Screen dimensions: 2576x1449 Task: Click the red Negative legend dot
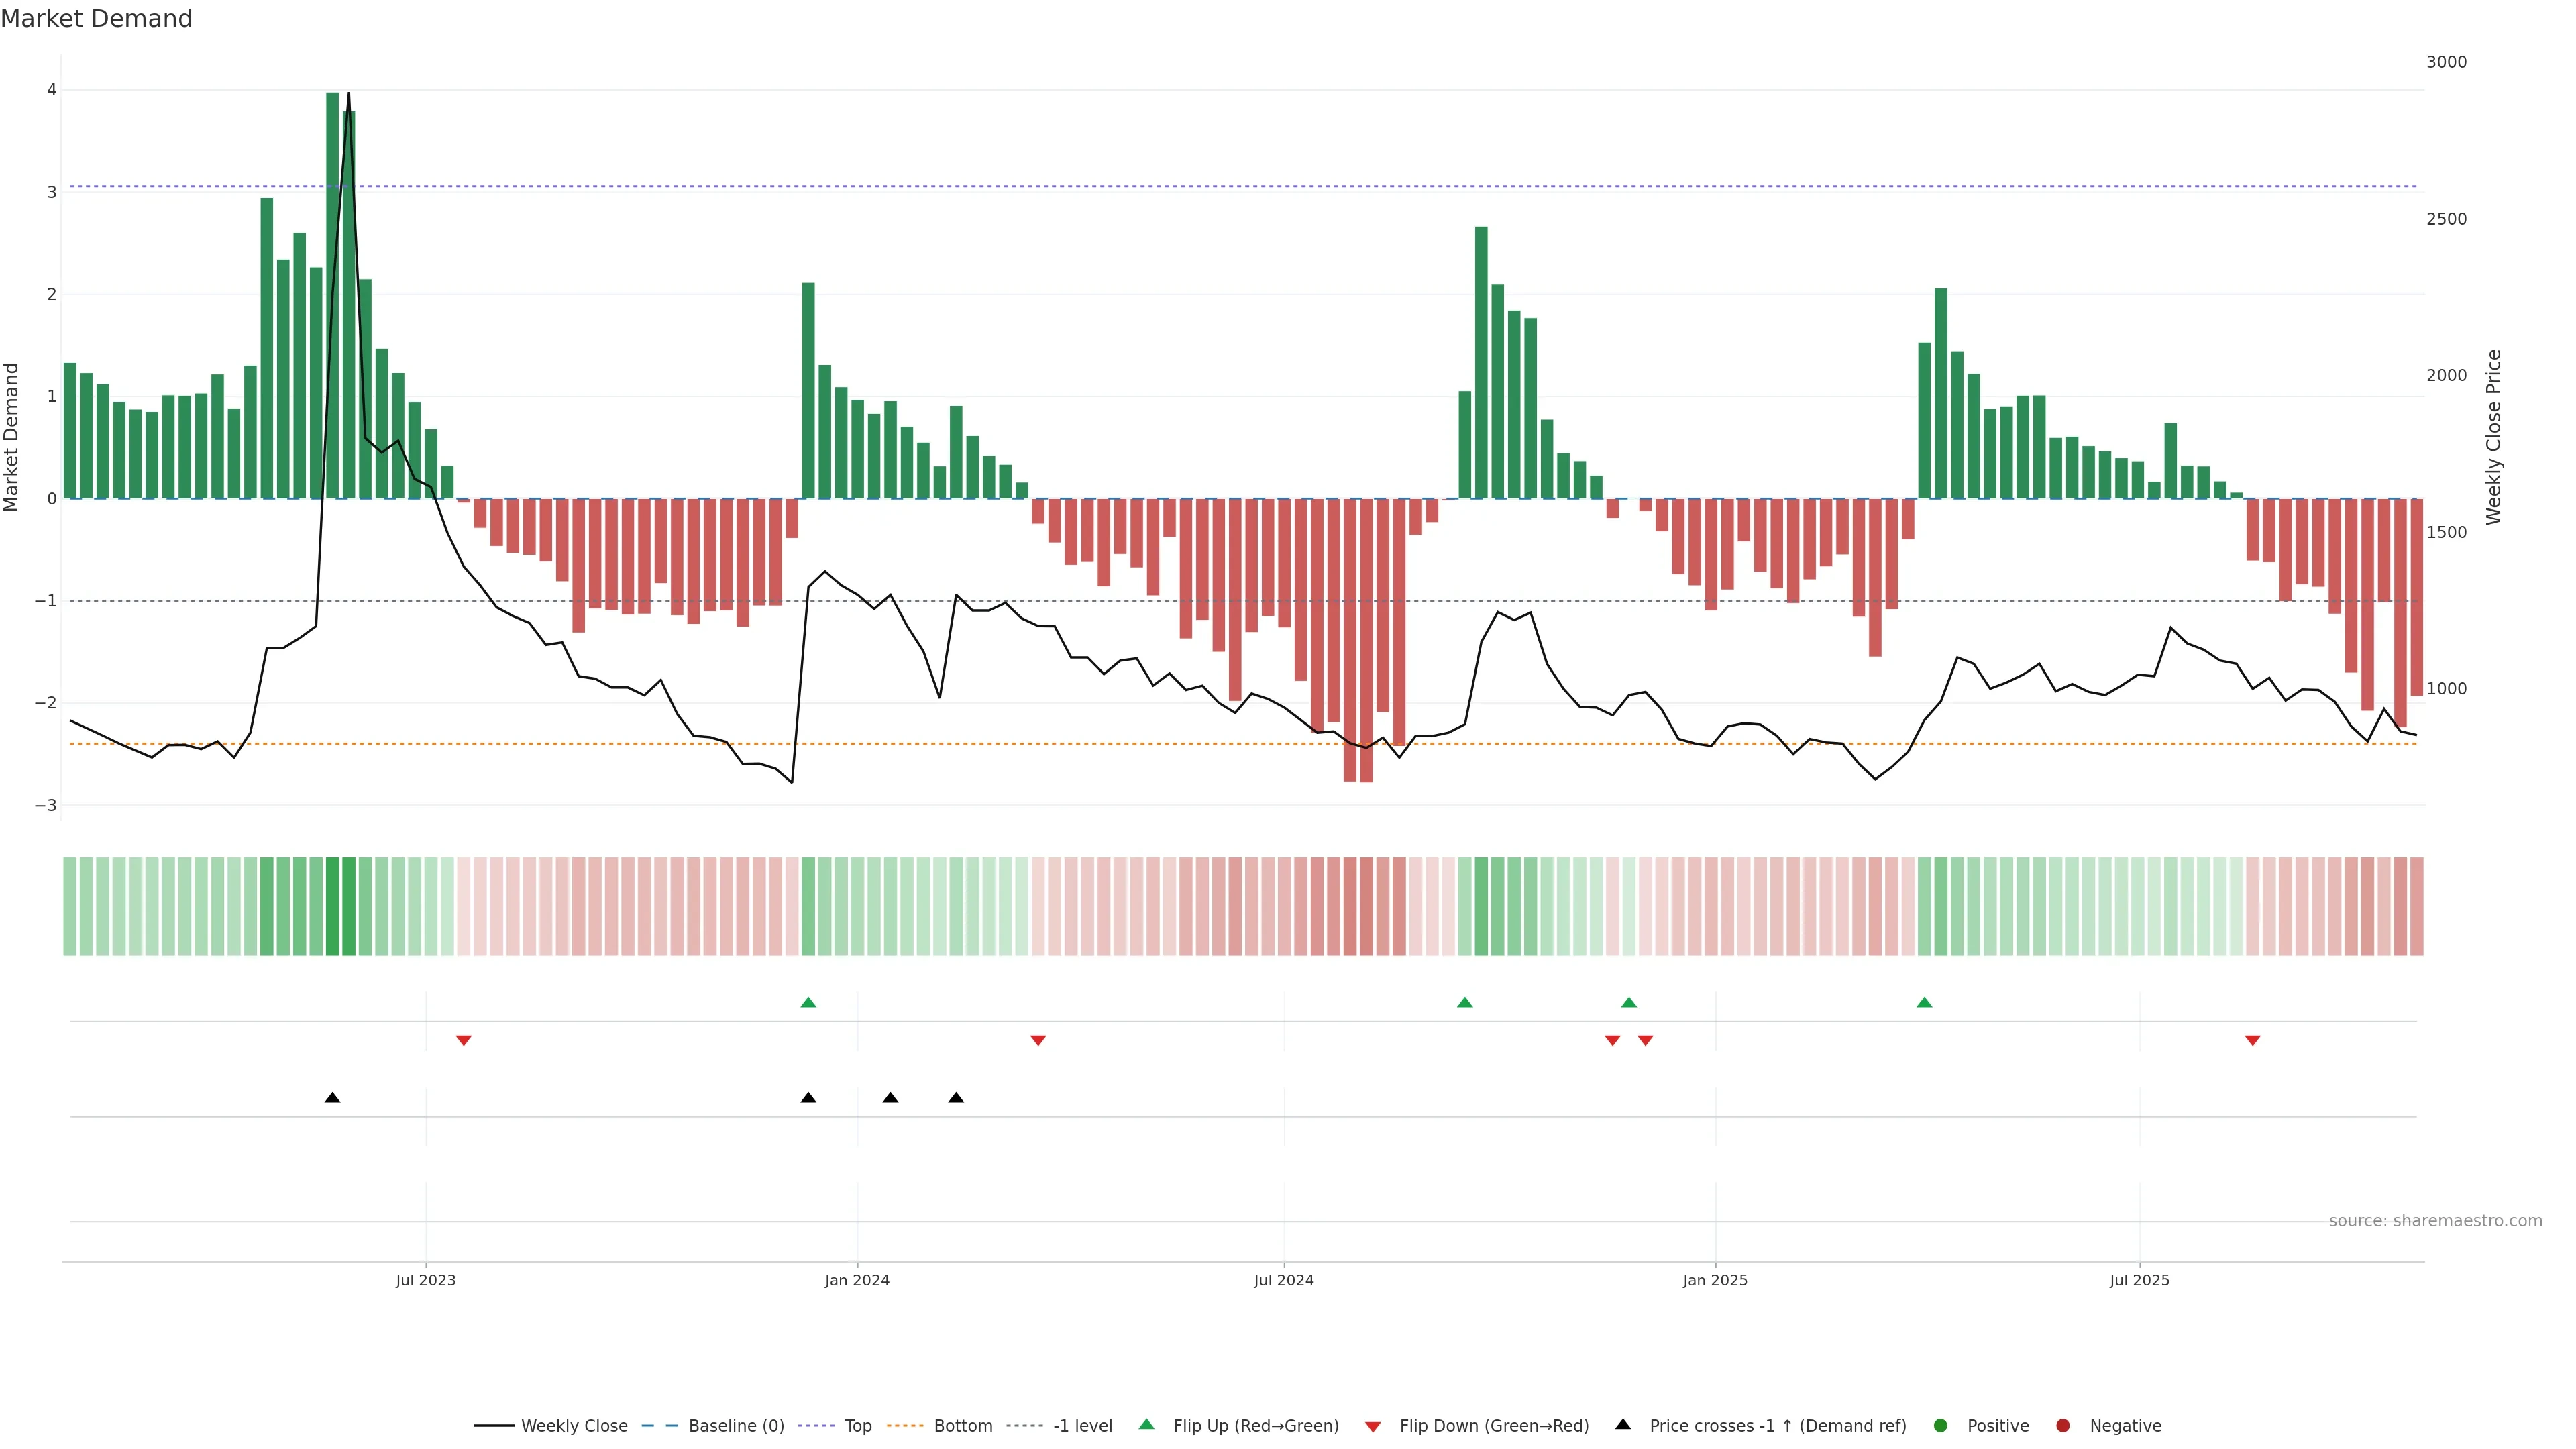[2063, 1426]
